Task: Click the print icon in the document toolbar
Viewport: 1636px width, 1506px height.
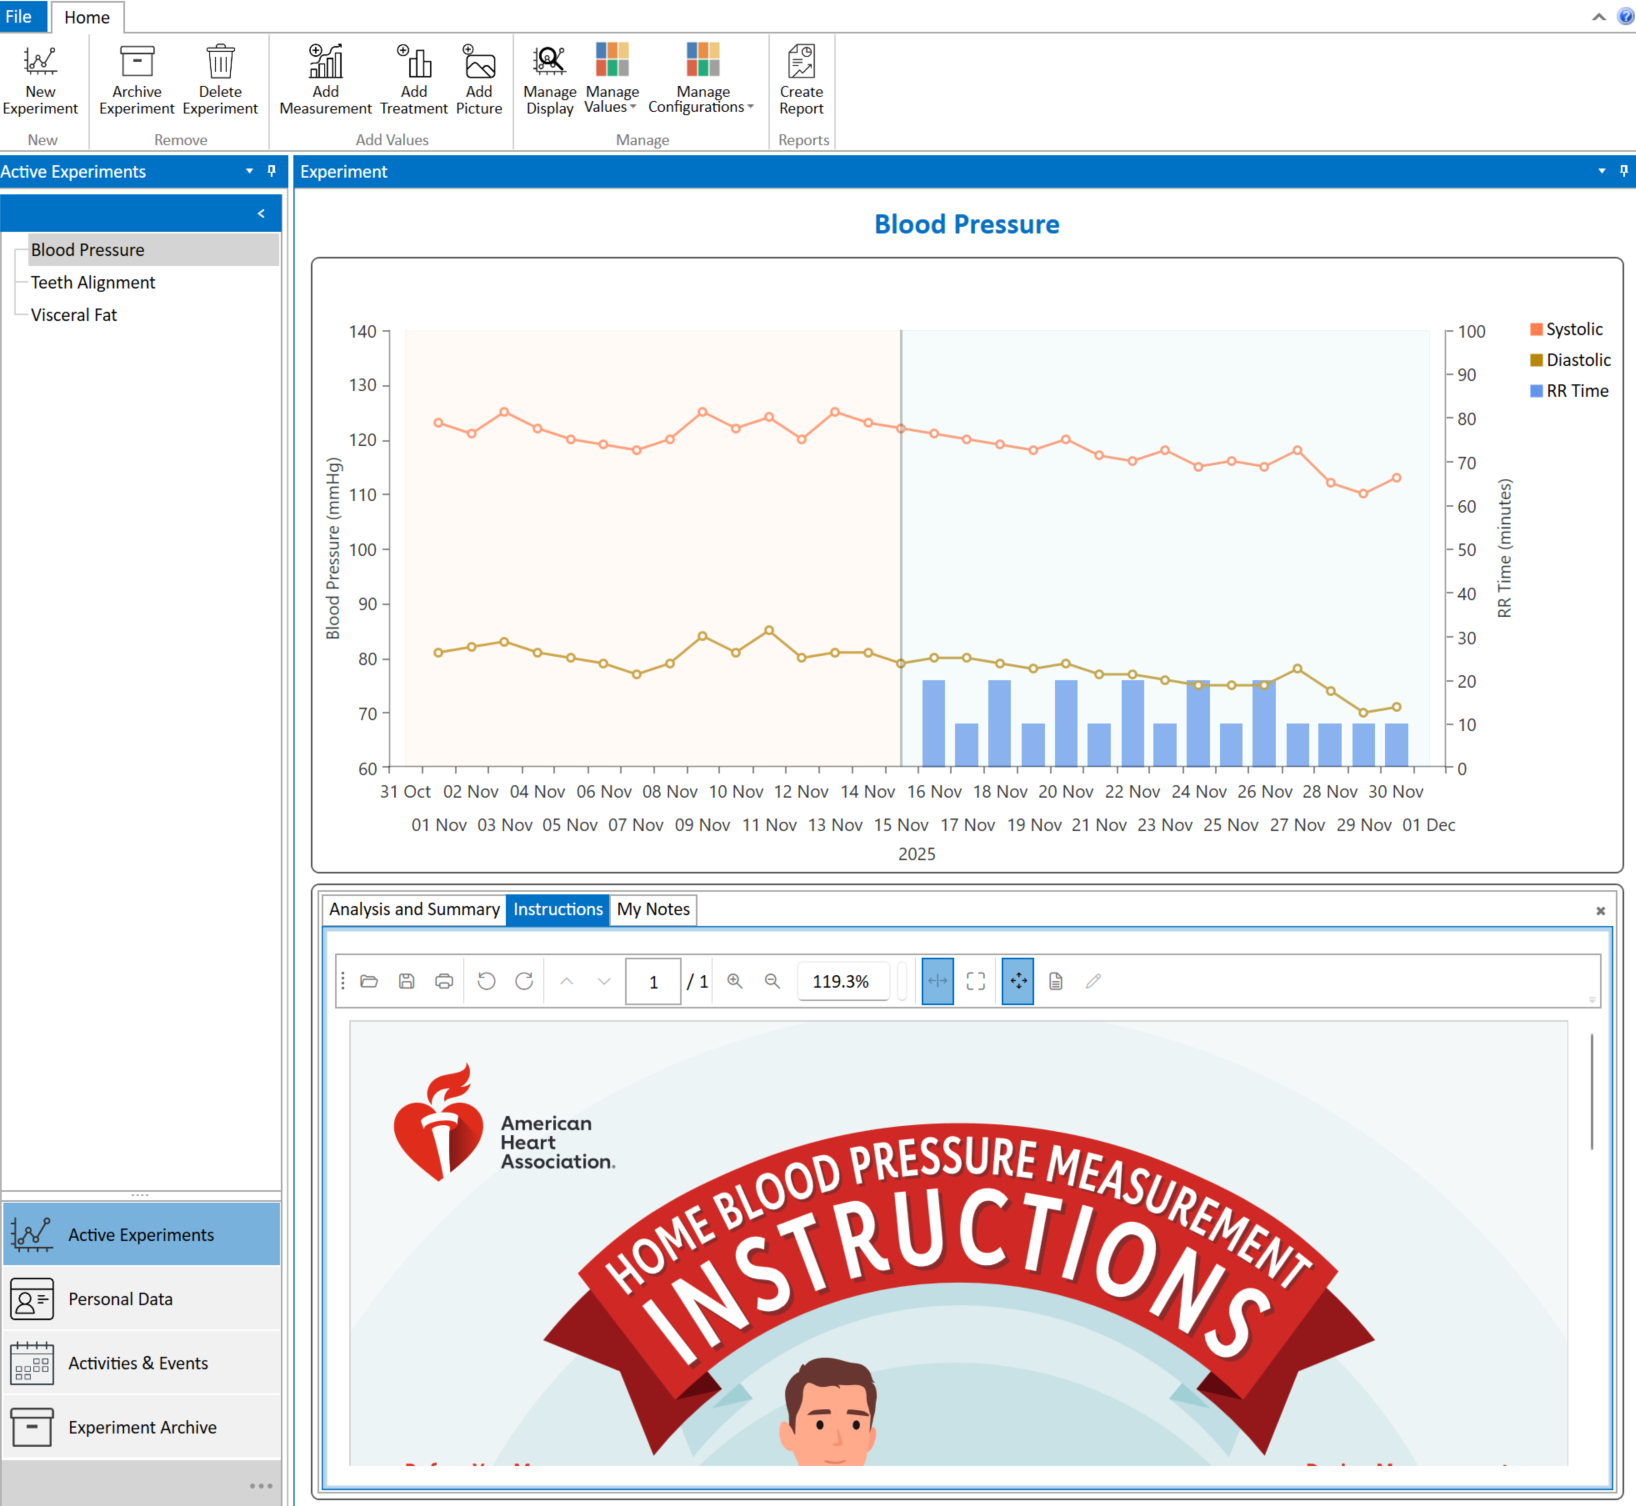Action: (x=444, y=982)
